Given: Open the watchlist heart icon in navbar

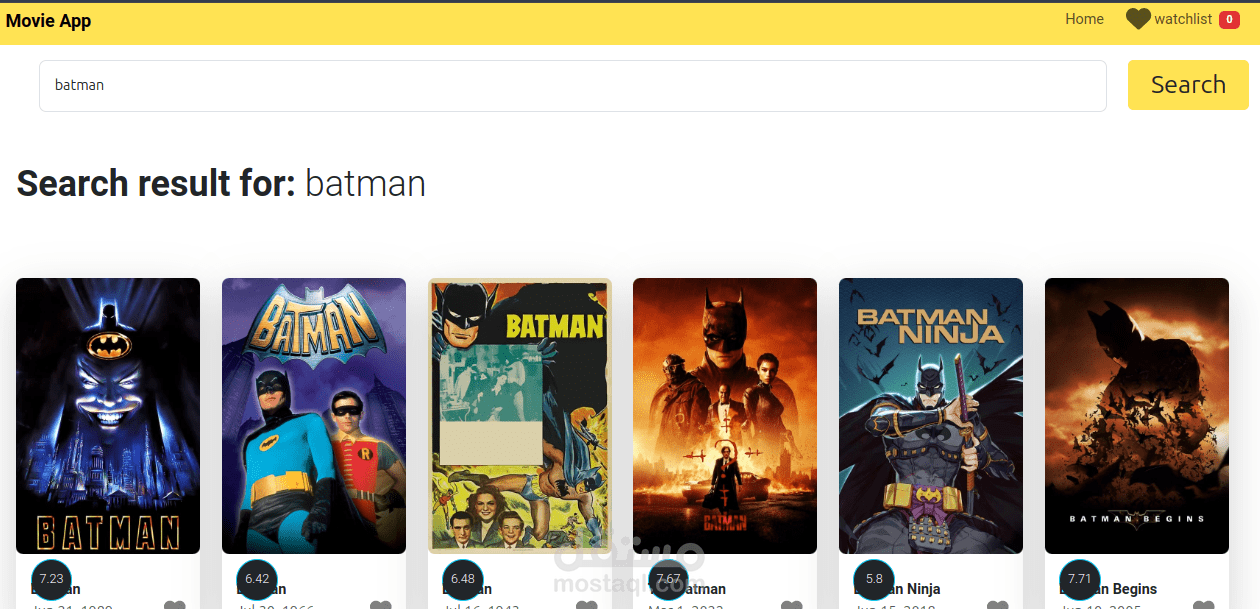Looking at the screenshot, I should coord(1138,19).
